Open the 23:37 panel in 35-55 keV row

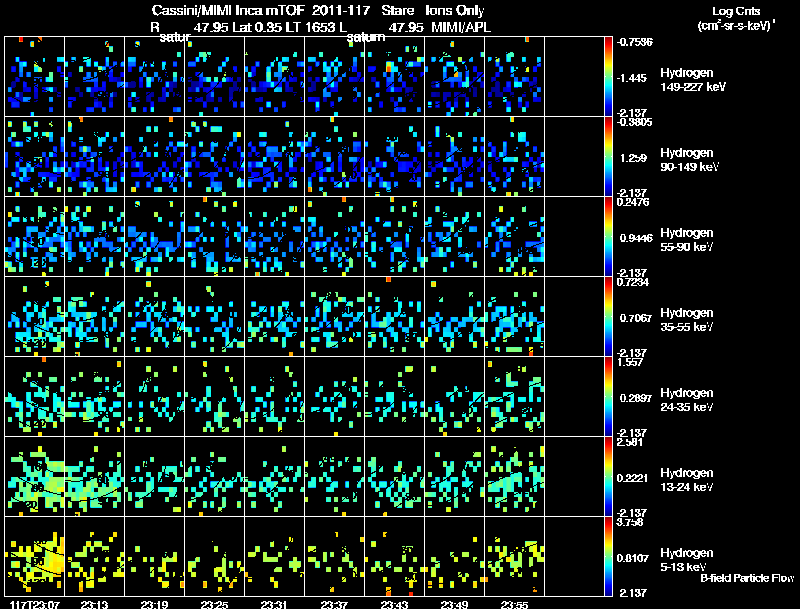pyautogui.click(x=334, y=316)
